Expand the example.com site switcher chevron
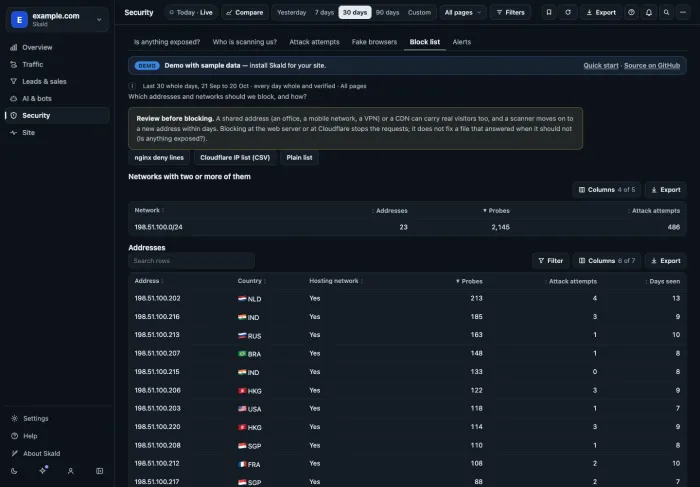The width and height of the screenshot is (700, 487). click(x=99, y=19)
